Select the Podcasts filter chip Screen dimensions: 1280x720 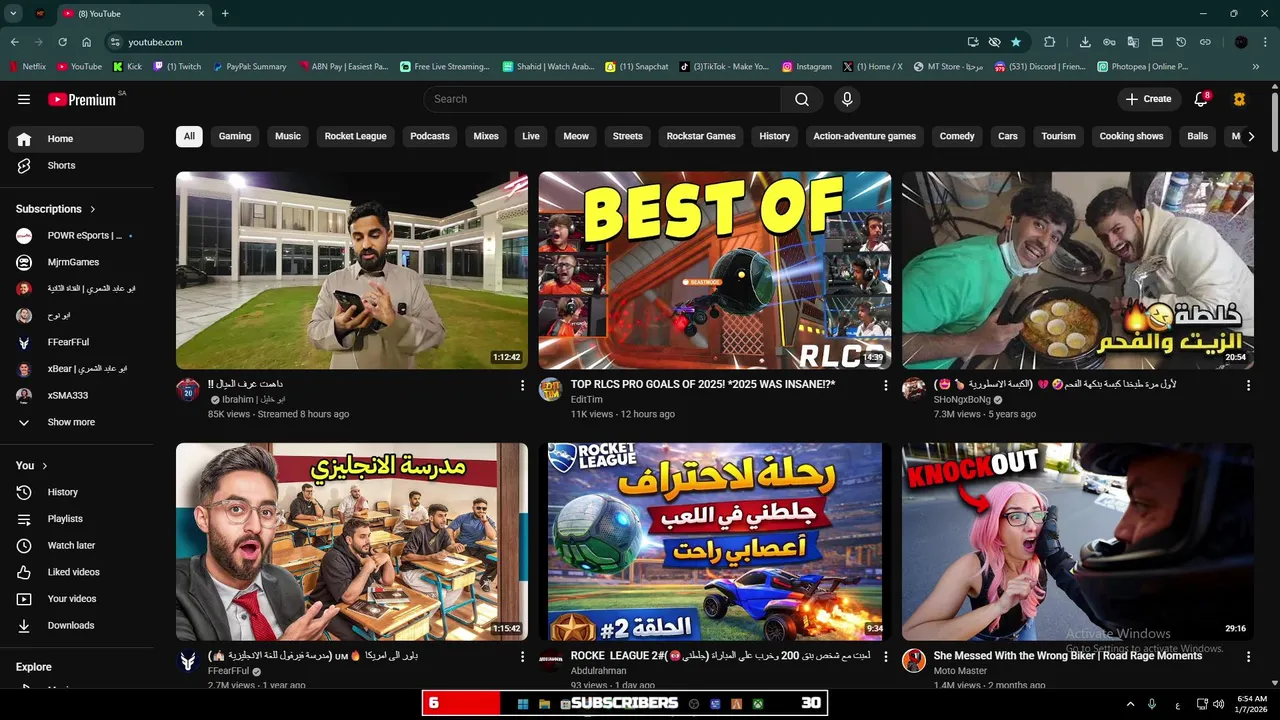[430, 136]
